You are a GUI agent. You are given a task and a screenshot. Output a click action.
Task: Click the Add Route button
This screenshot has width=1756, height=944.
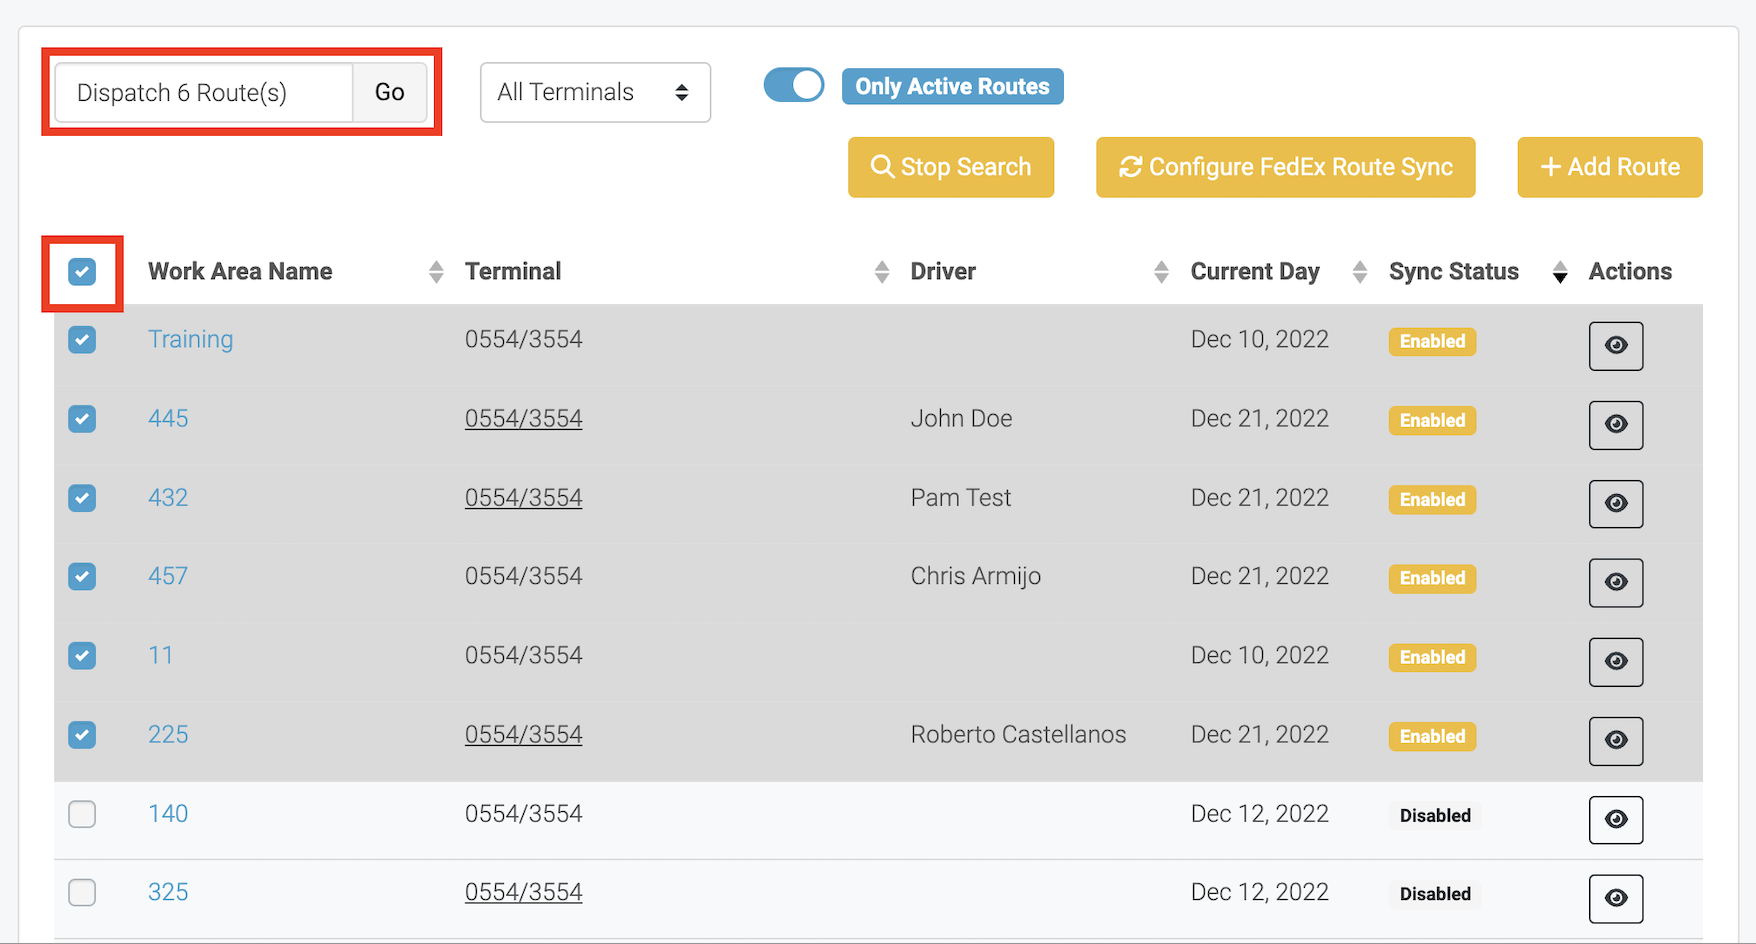[x=1610, y=167]
